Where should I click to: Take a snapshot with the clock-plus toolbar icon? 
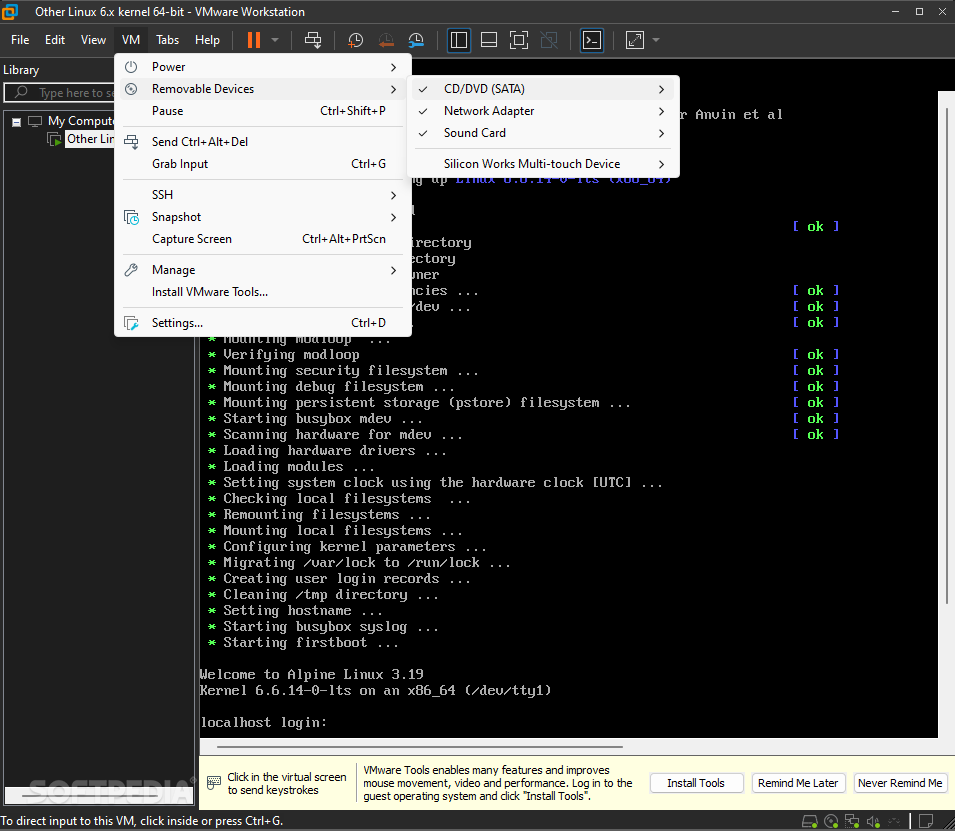[355, 40]
